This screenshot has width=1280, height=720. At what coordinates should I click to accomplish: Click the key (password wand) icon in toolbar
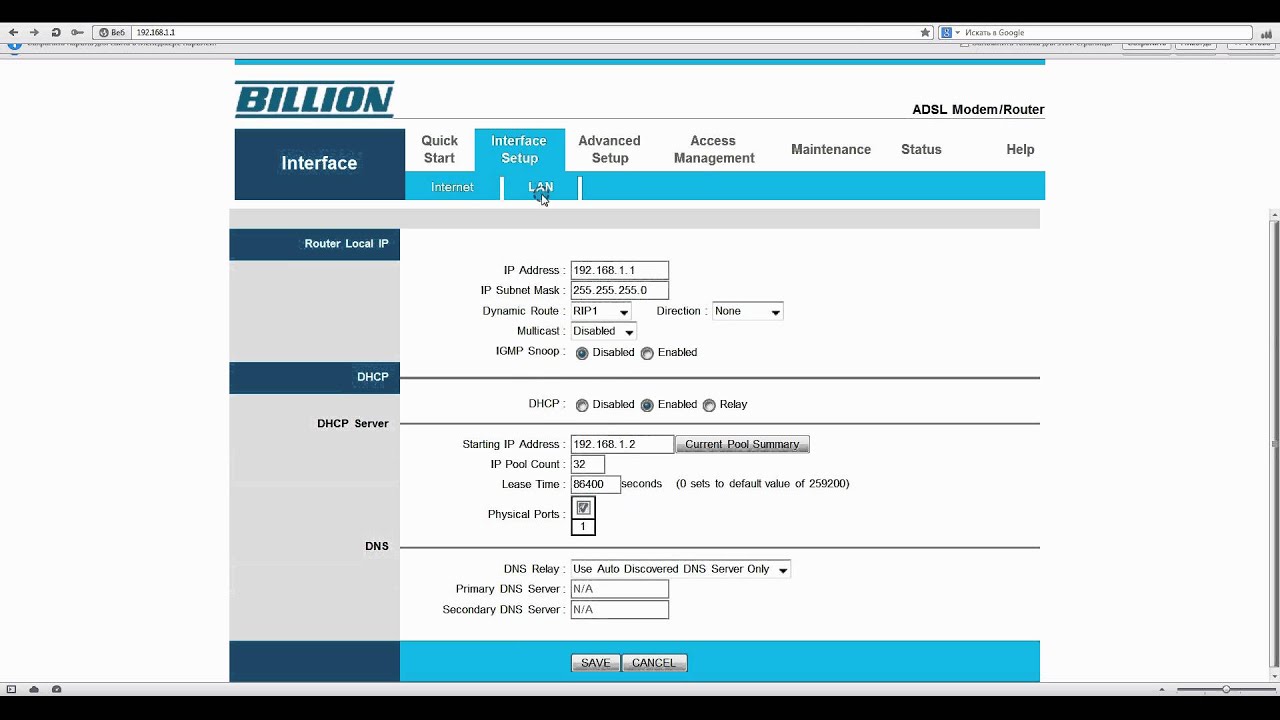coord(77,33)
